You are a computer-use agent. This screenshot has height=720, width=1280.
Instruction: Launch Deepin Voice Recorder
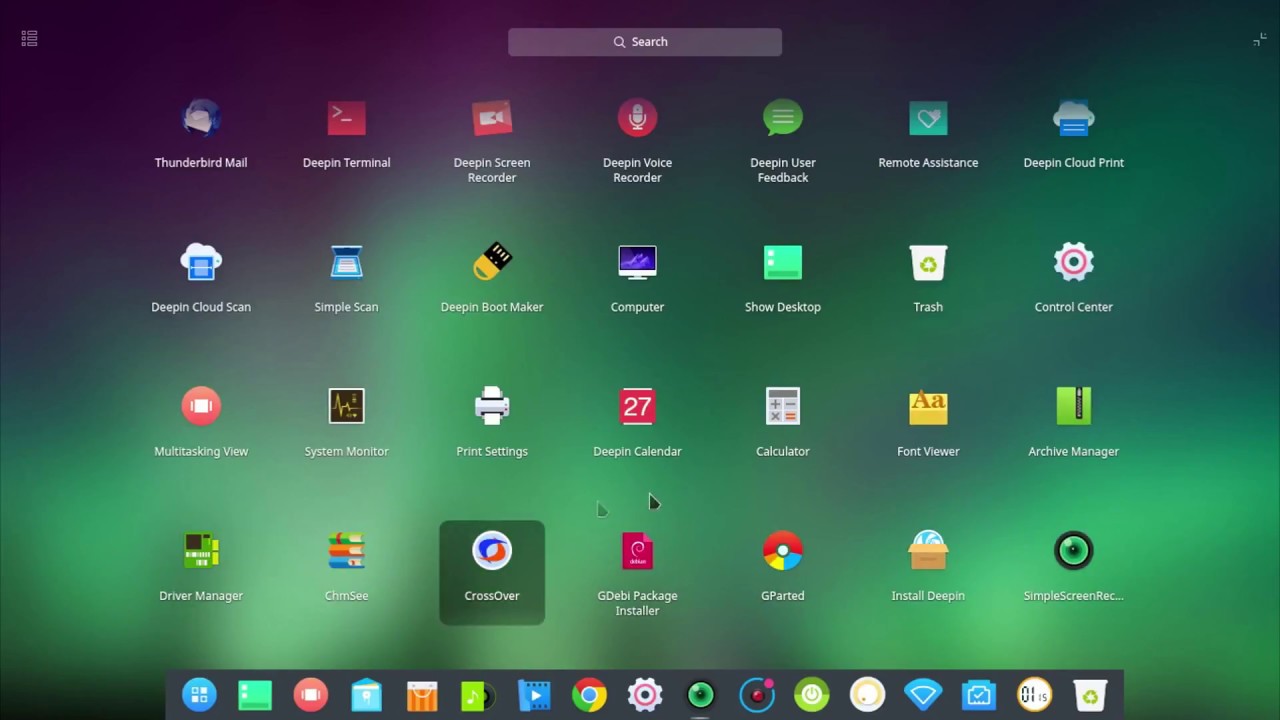click(637, 118)
